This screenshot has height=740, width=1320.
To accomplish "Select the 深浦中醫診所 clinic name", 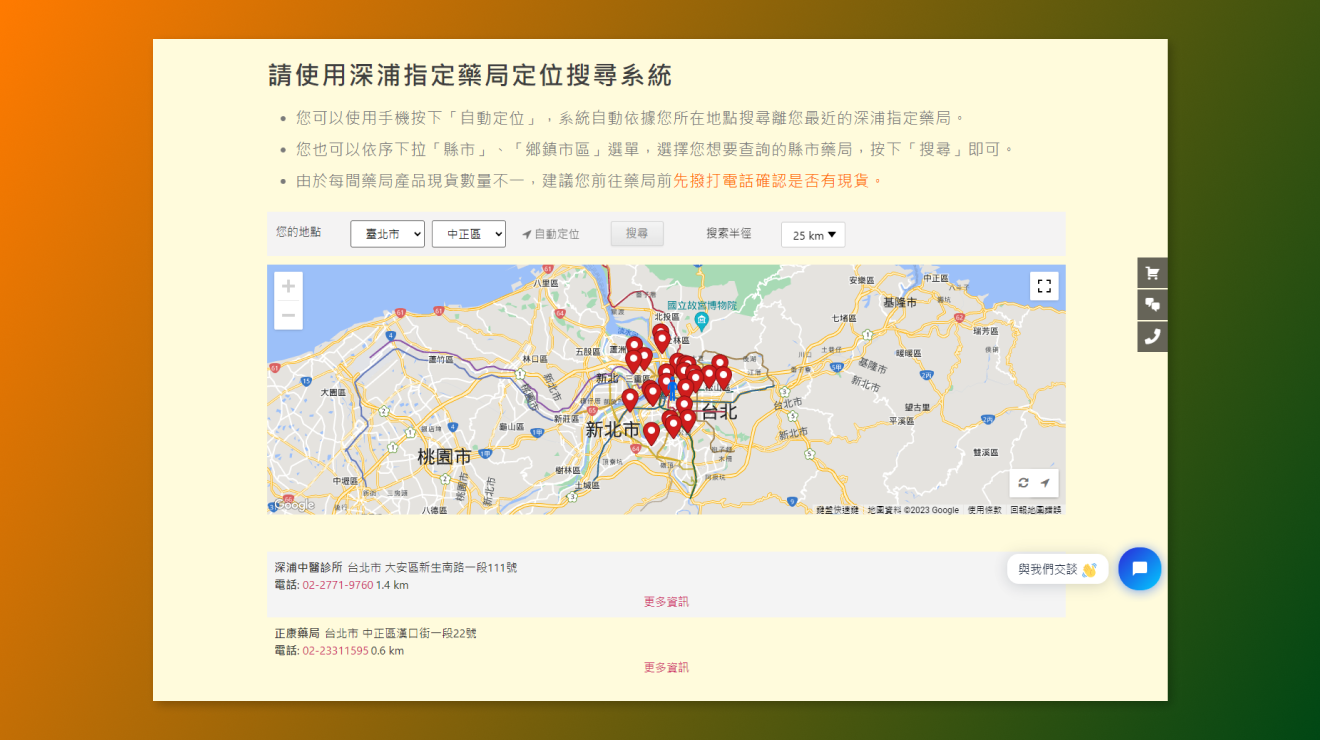I will [309, 568].
